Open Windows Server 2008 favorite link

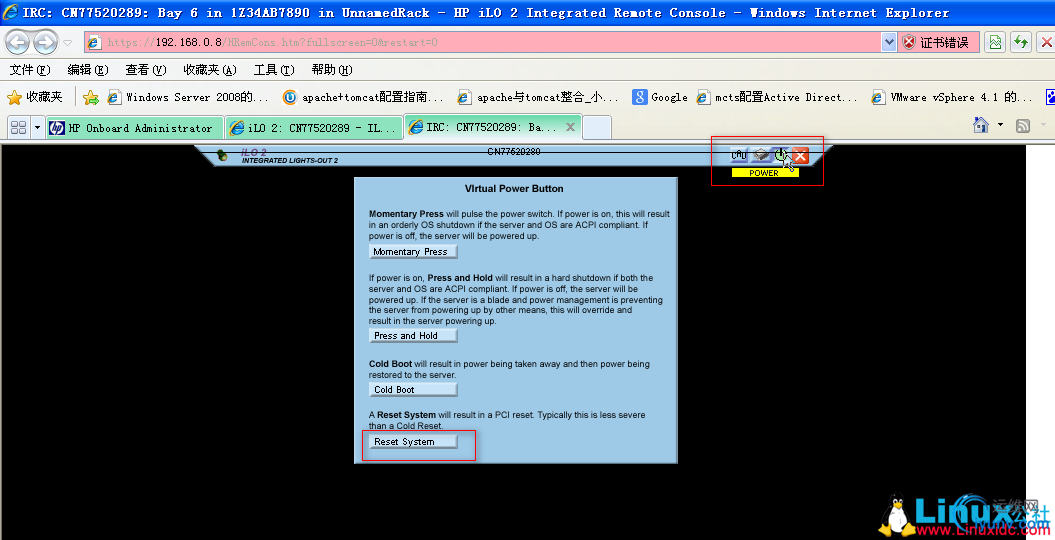[188, 98]
